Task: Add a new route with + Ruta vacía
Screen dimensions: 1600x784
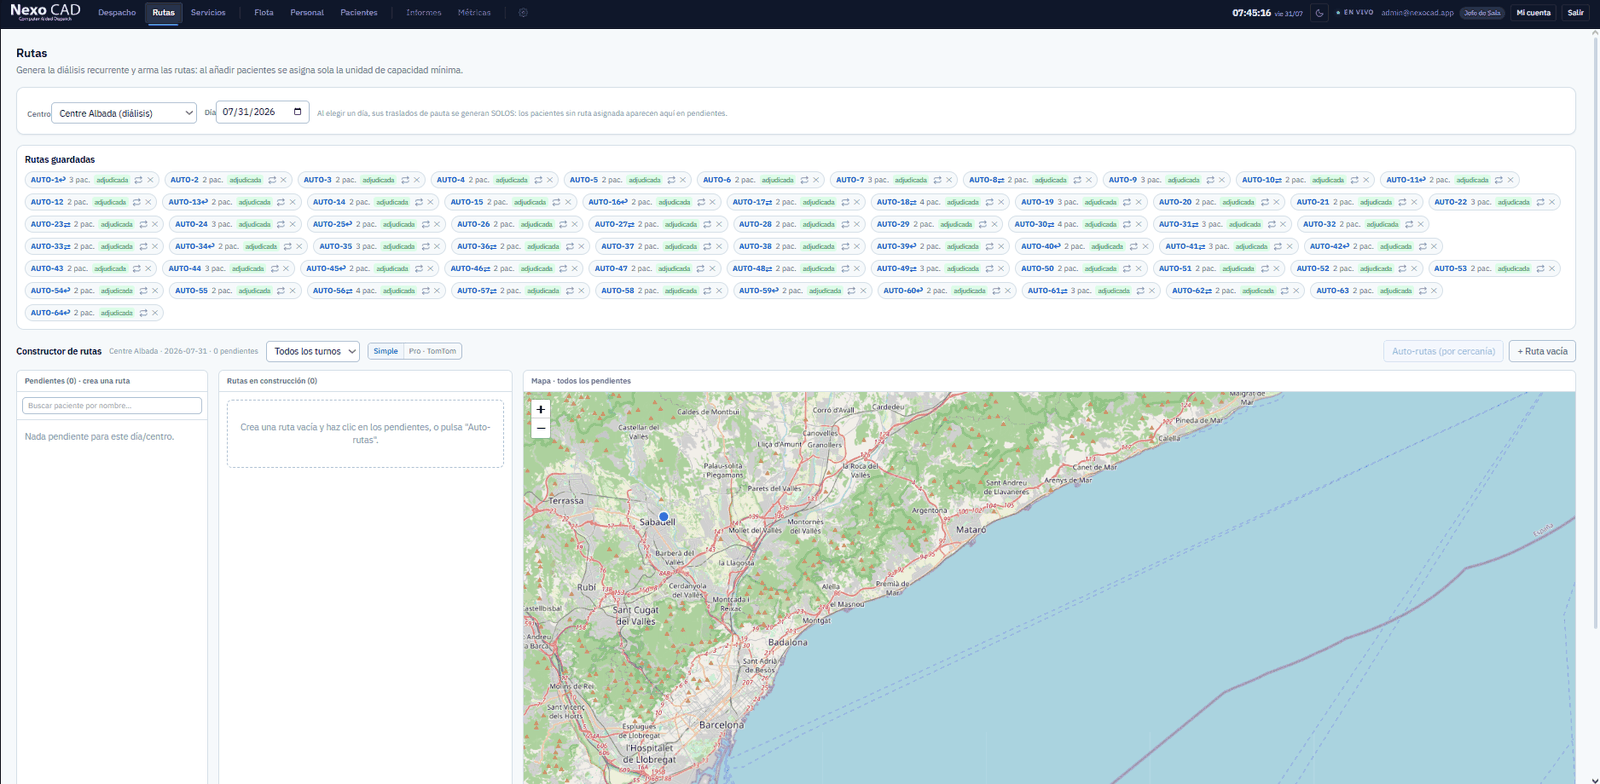Action: tap(1542, 351)
